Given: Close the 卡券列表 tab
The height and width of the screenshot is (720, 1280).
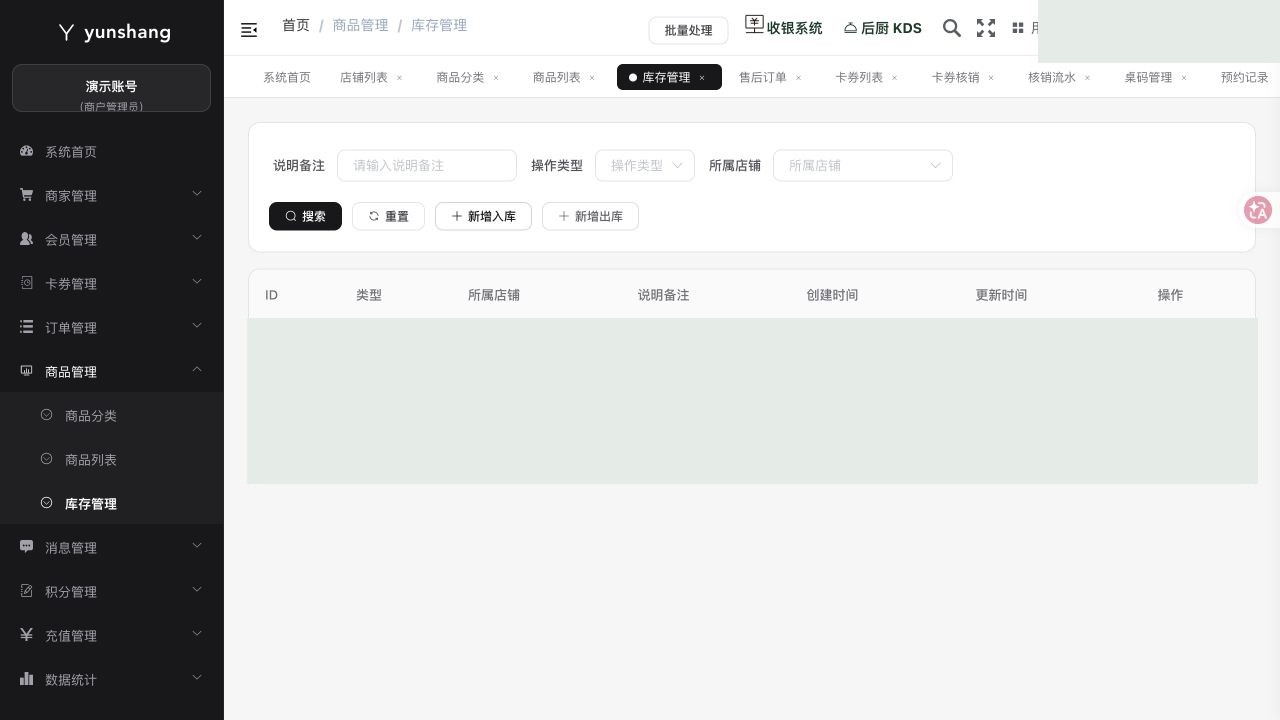Looking at the screenshot, I should click(894, 78).
